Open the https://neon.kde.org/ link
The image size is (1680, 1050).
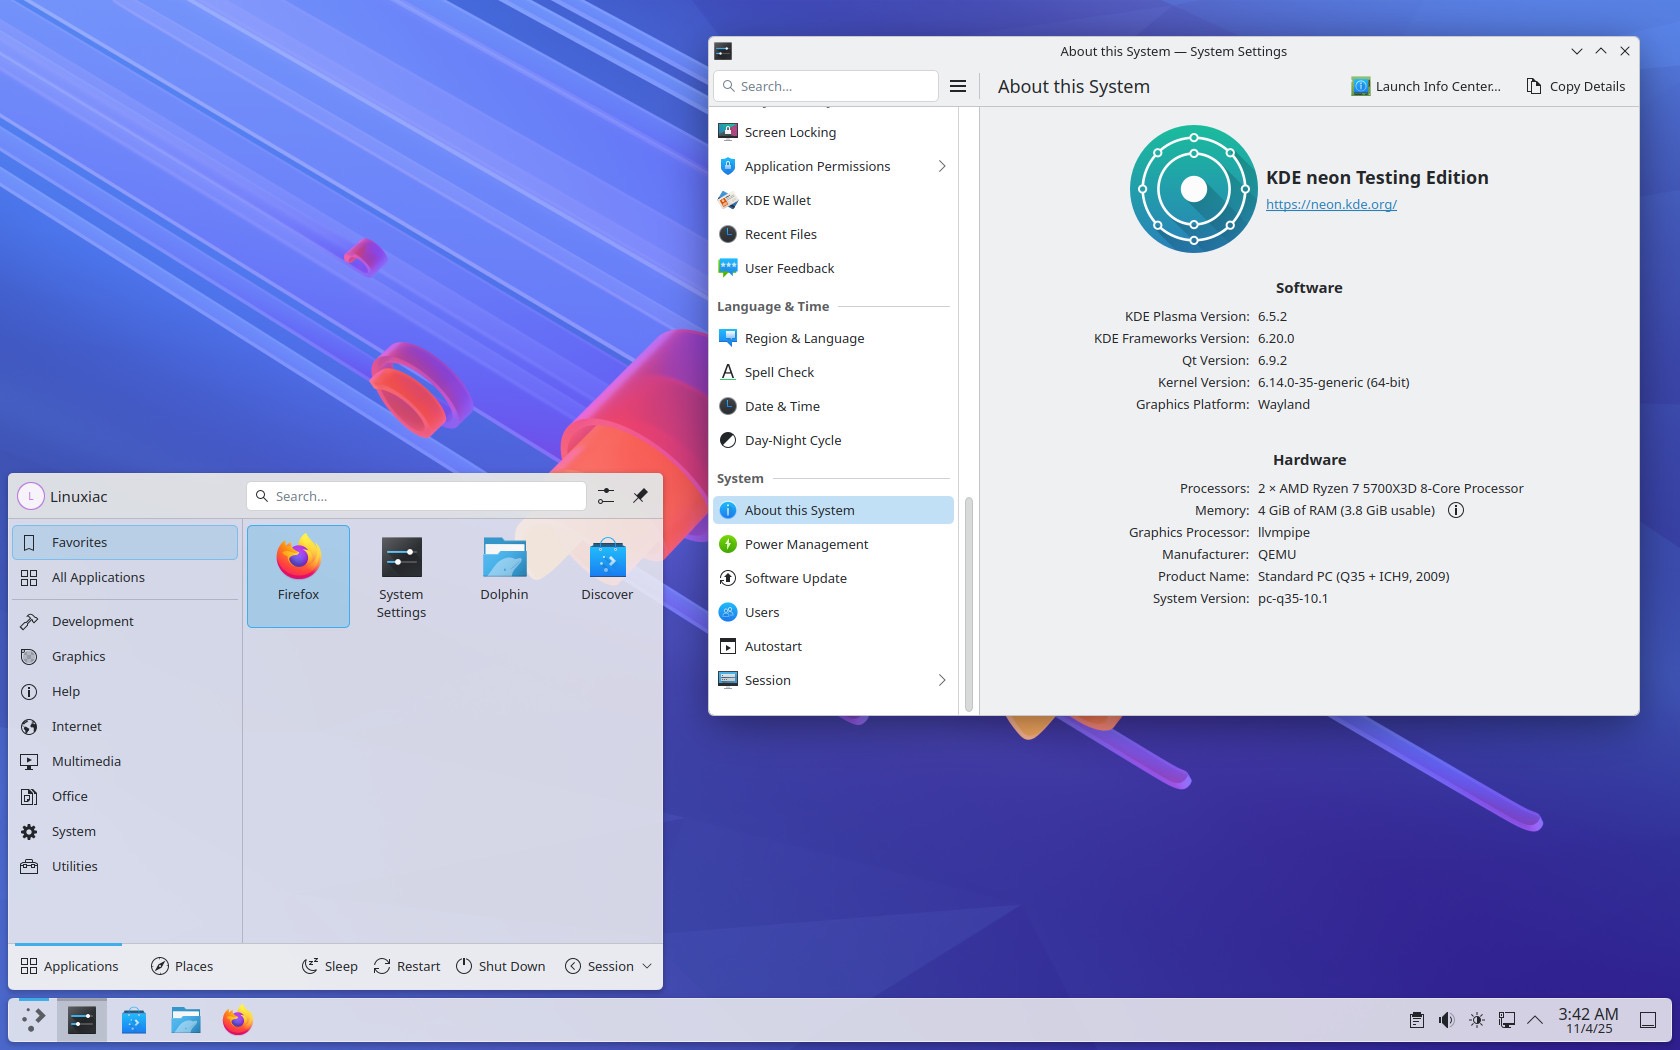click(x=1331, y=204)
